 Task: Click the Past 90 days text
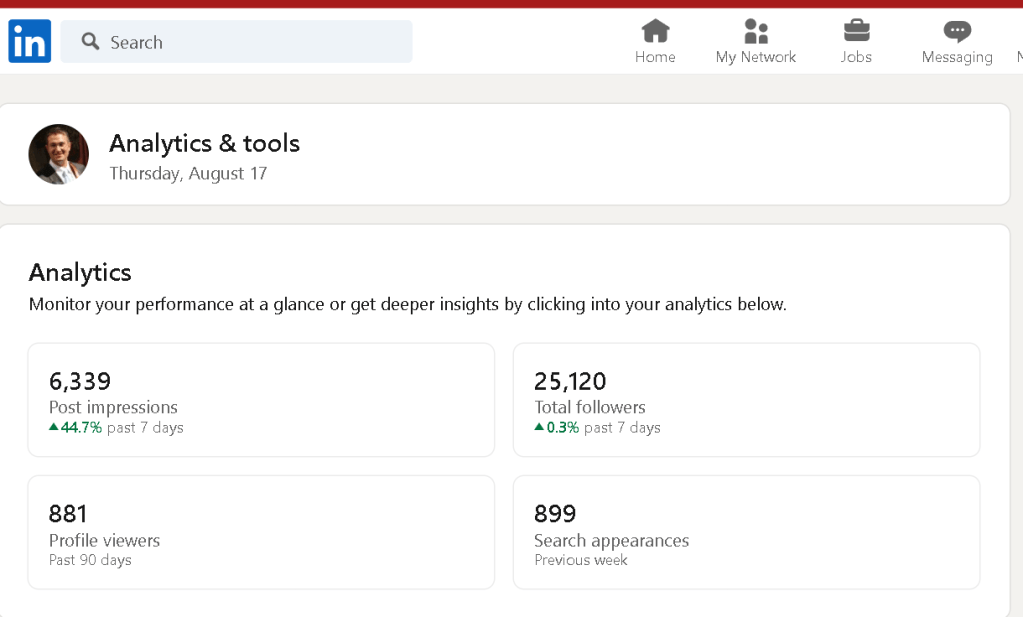tap(90, 560)
